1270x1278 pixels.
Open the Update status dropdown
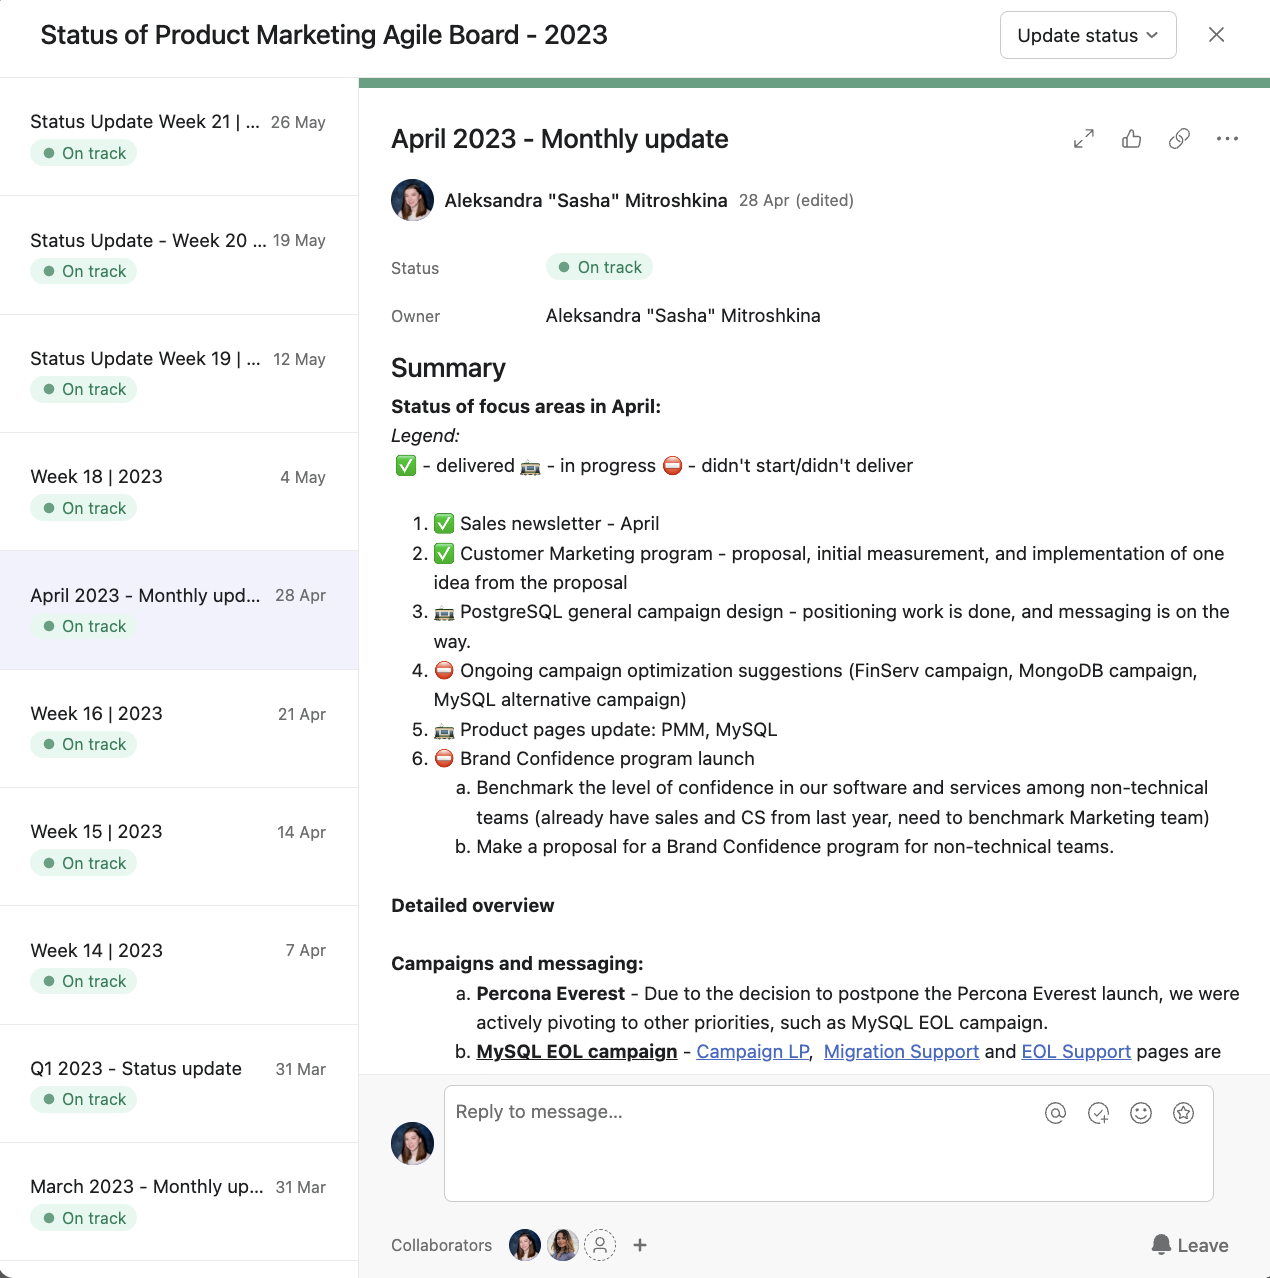point(1088,35)
